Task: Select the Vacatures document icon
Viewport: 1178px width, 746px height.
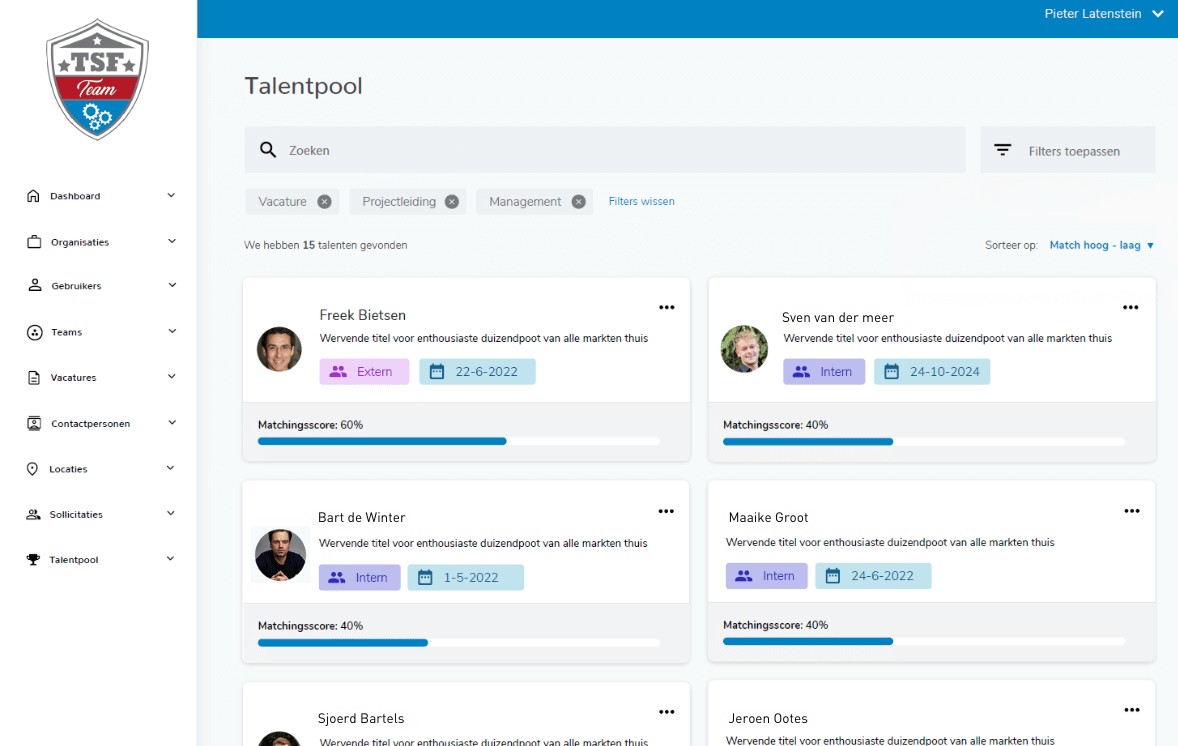Action: tap(32, 378)
